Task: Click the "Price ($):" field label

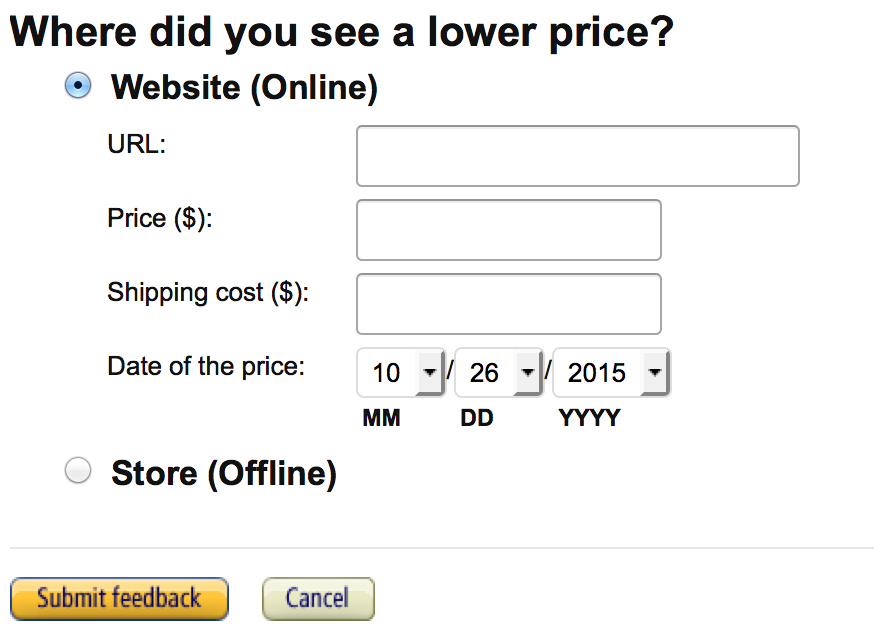Action: [160, 218]
